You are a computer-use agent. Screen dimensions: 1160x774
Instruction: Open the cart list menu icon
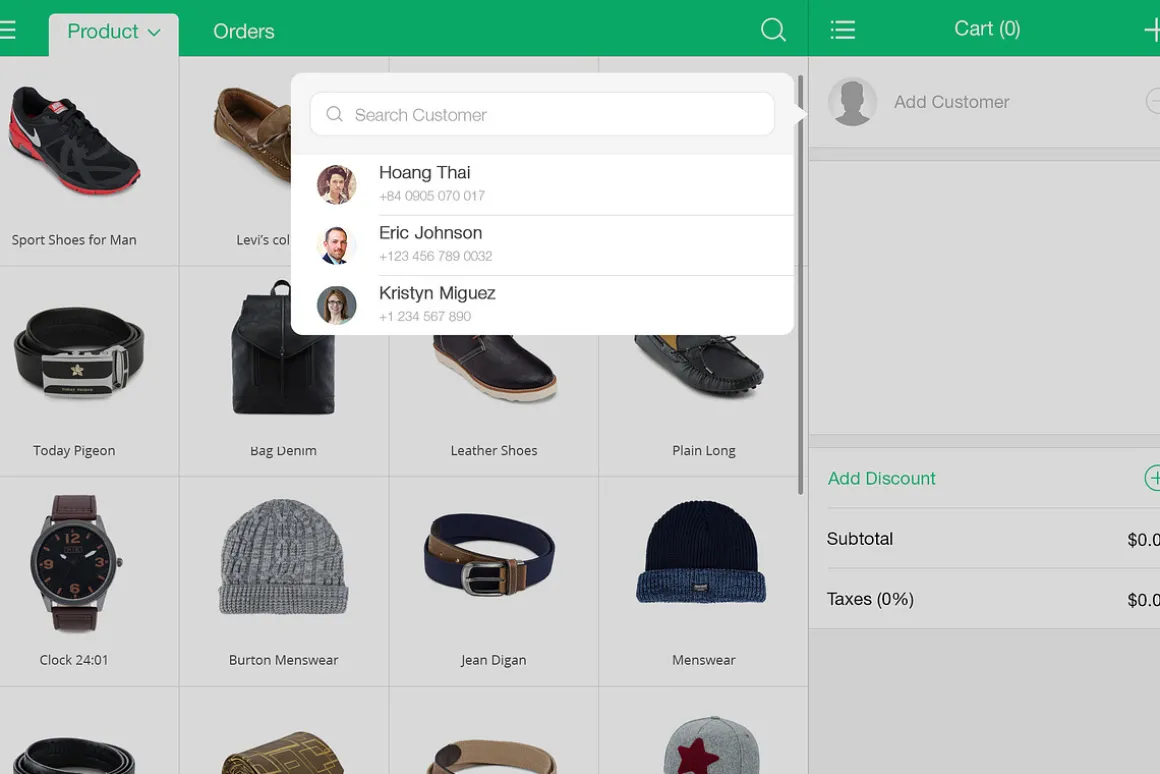pos(843,30)
